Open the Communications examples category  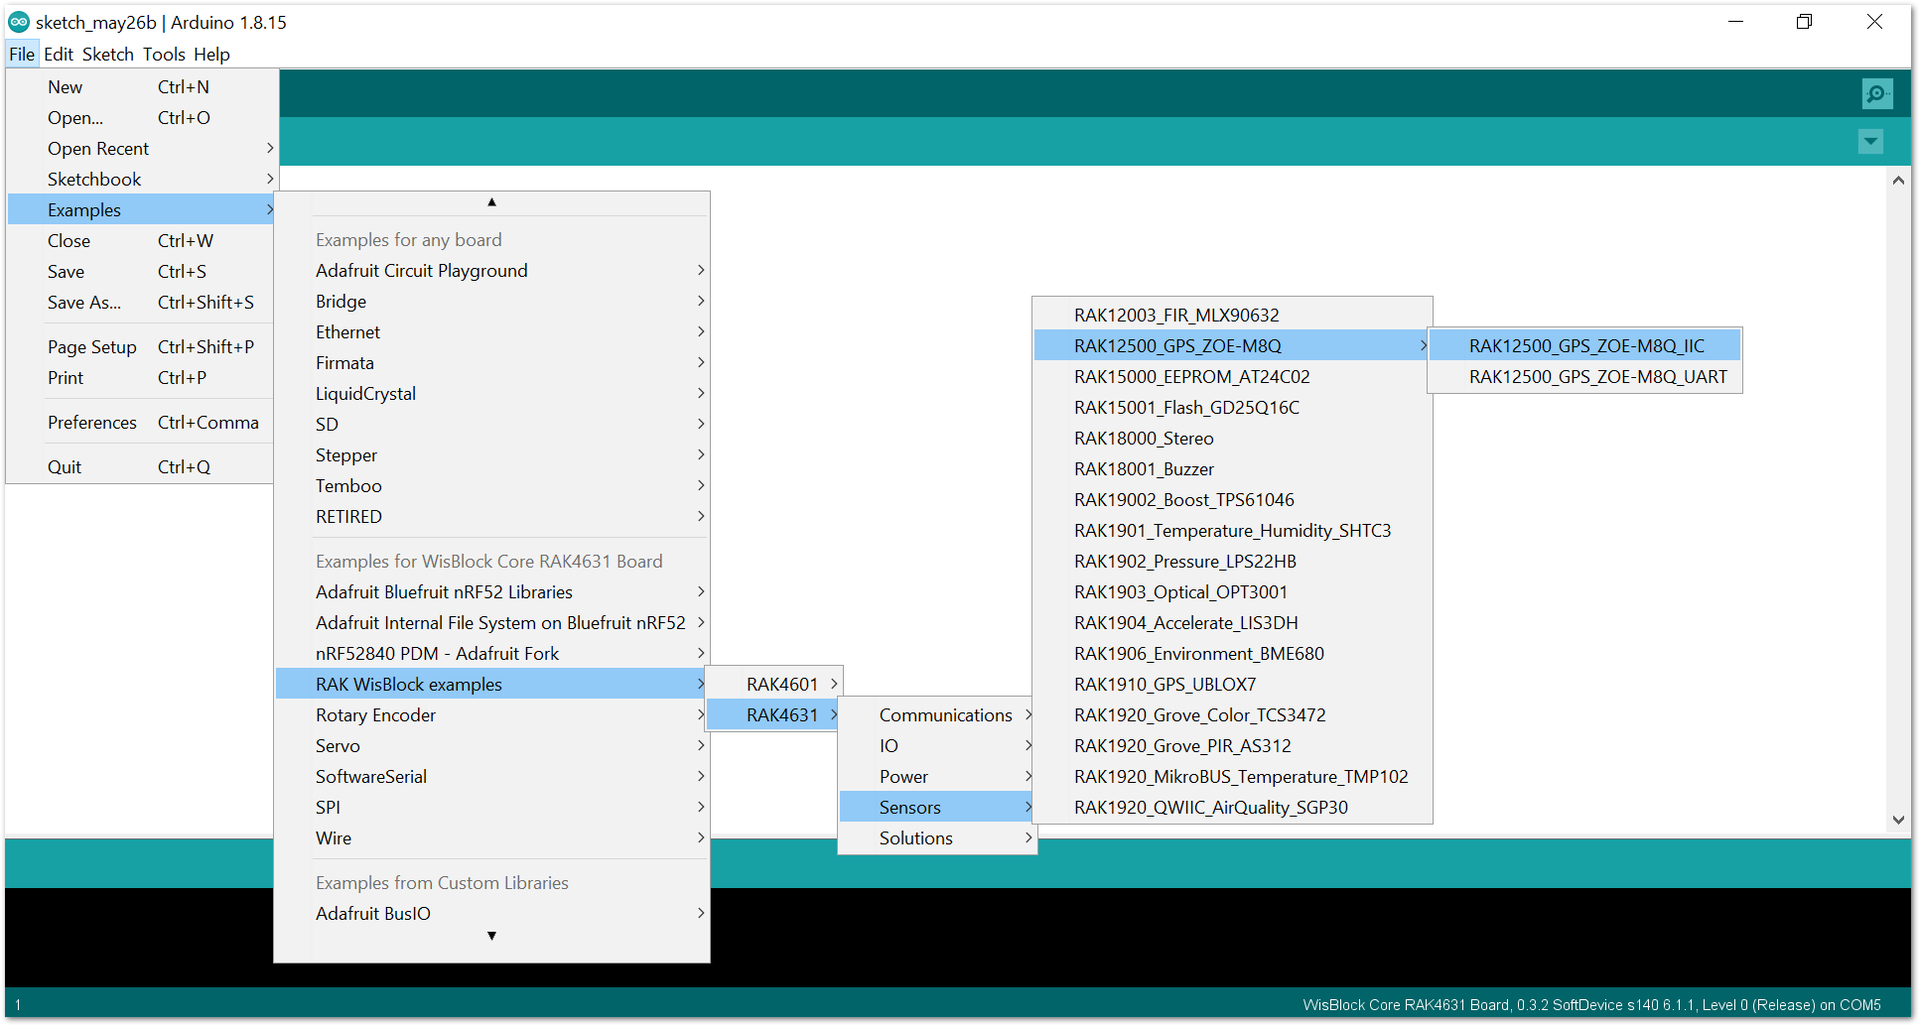[937, 715]
